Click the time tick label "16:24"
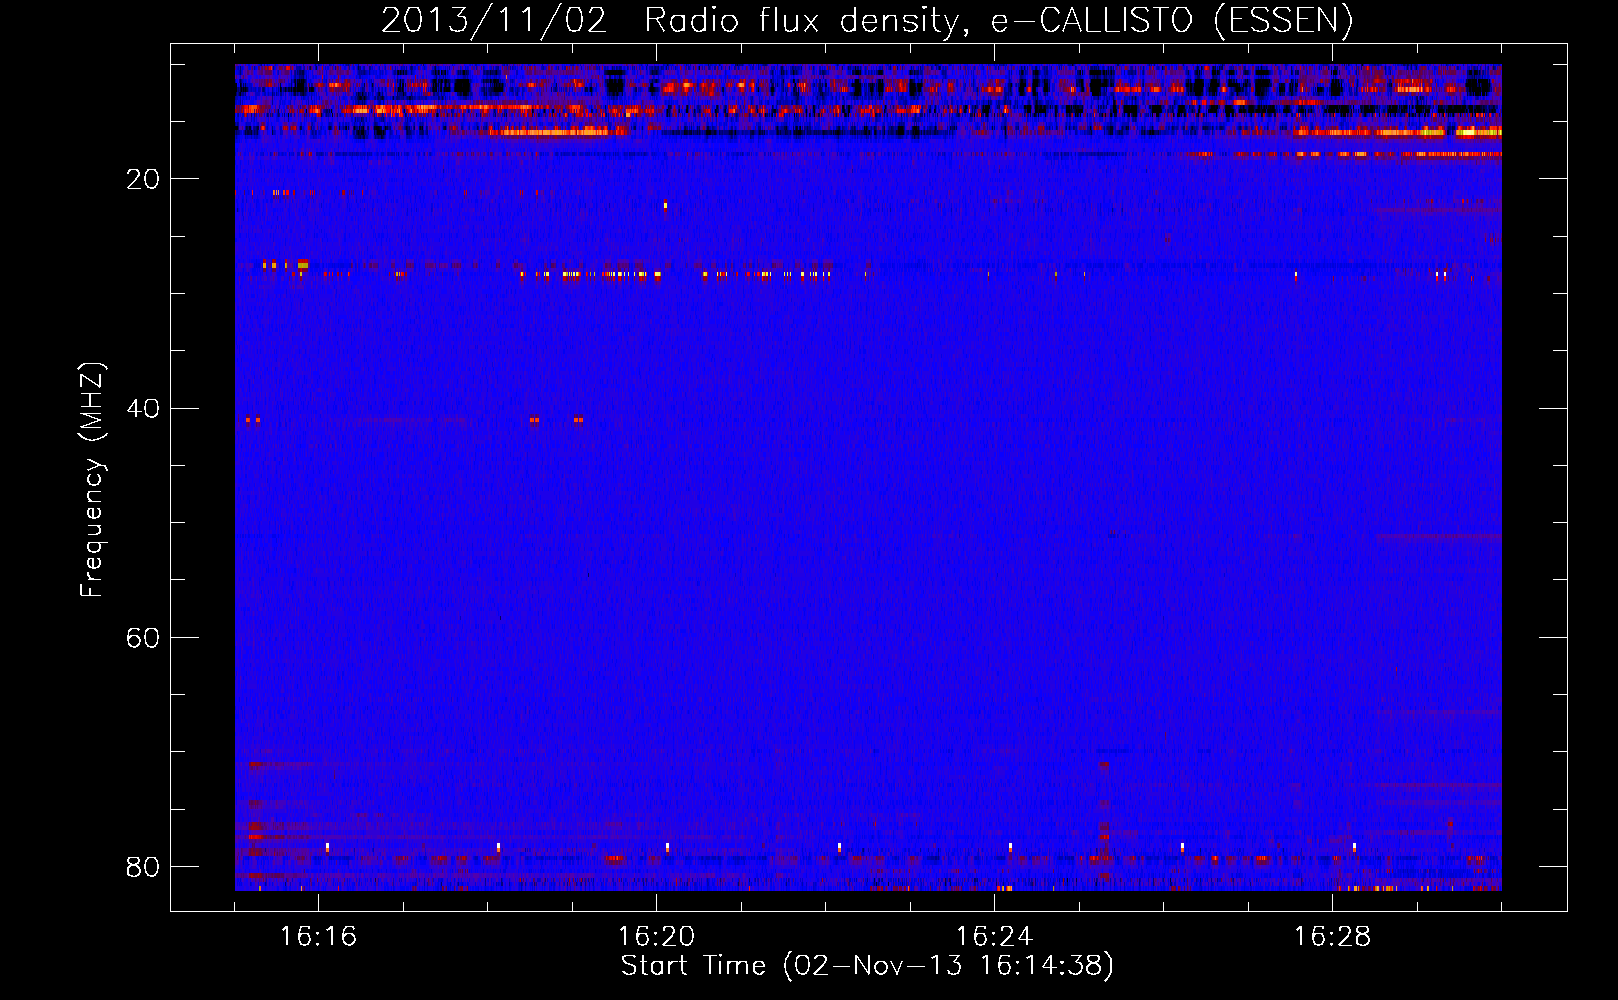Image resolution: width=1618 pixels, height=1000 pixels. point(994,937)
